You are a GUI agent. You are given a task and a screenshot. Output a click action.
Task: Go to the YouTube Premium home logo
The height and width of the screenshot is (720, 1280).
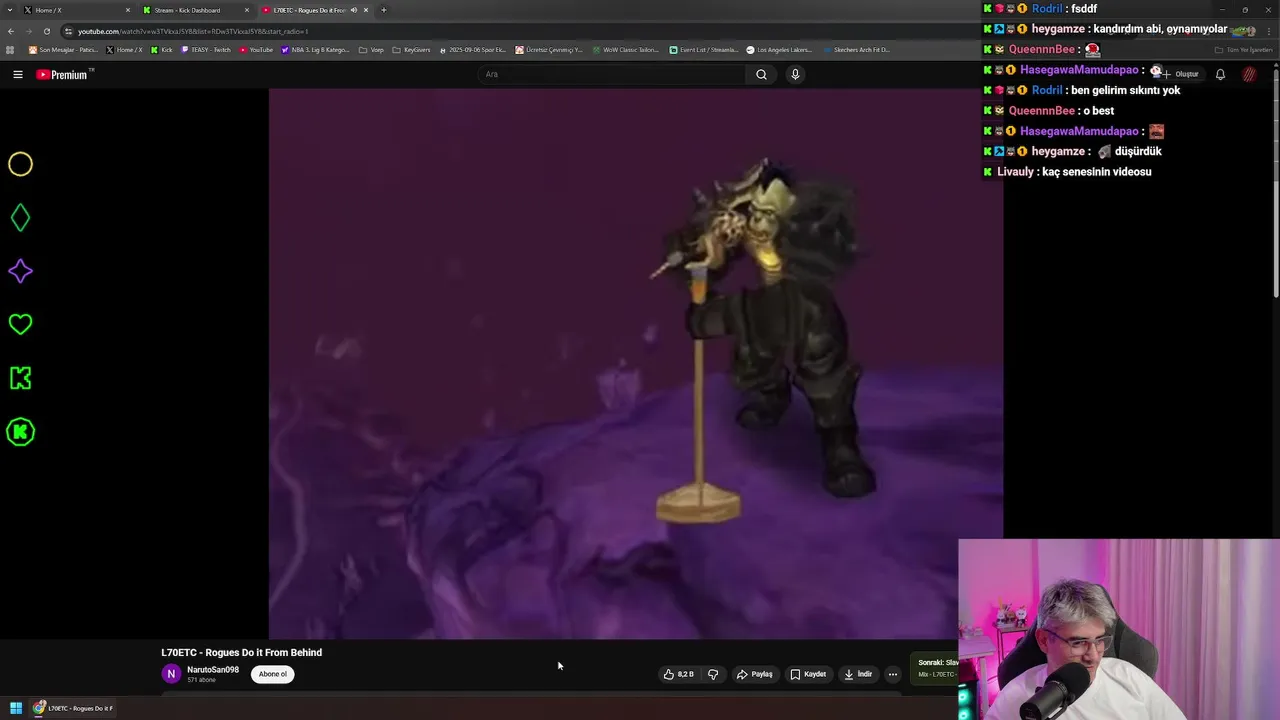click(64, 74)
